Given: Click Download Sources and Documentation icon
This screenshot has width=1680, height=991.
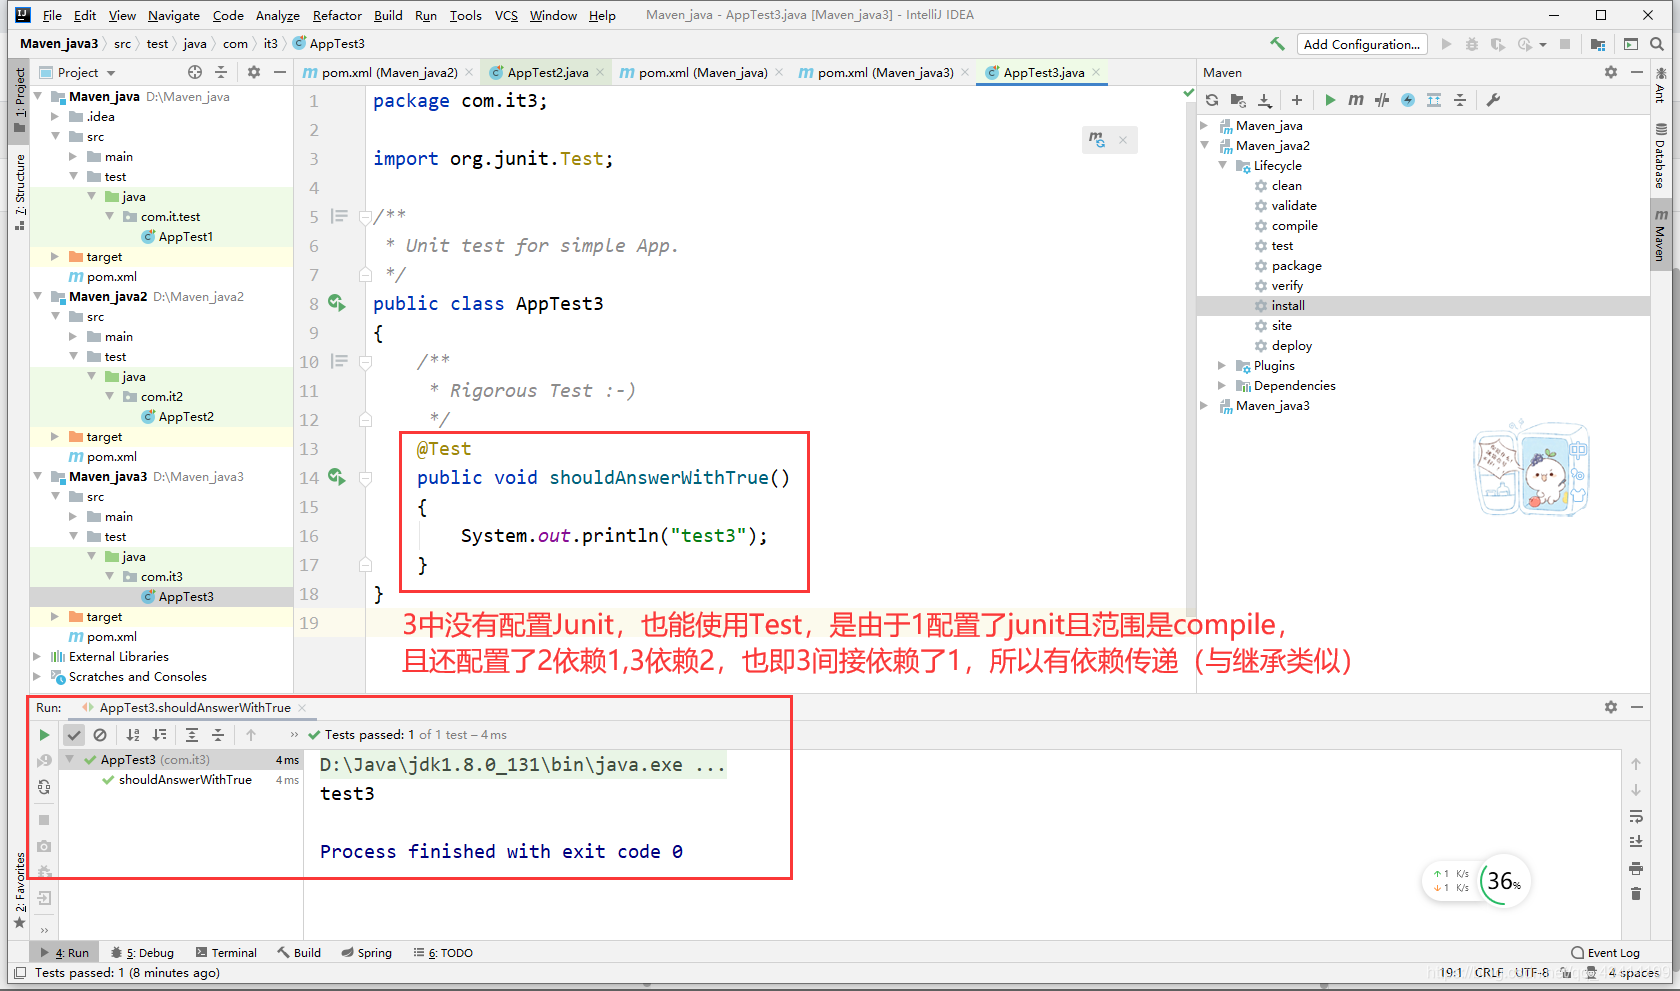Looking at the screenshot, I should click(x=1264, y=100).
